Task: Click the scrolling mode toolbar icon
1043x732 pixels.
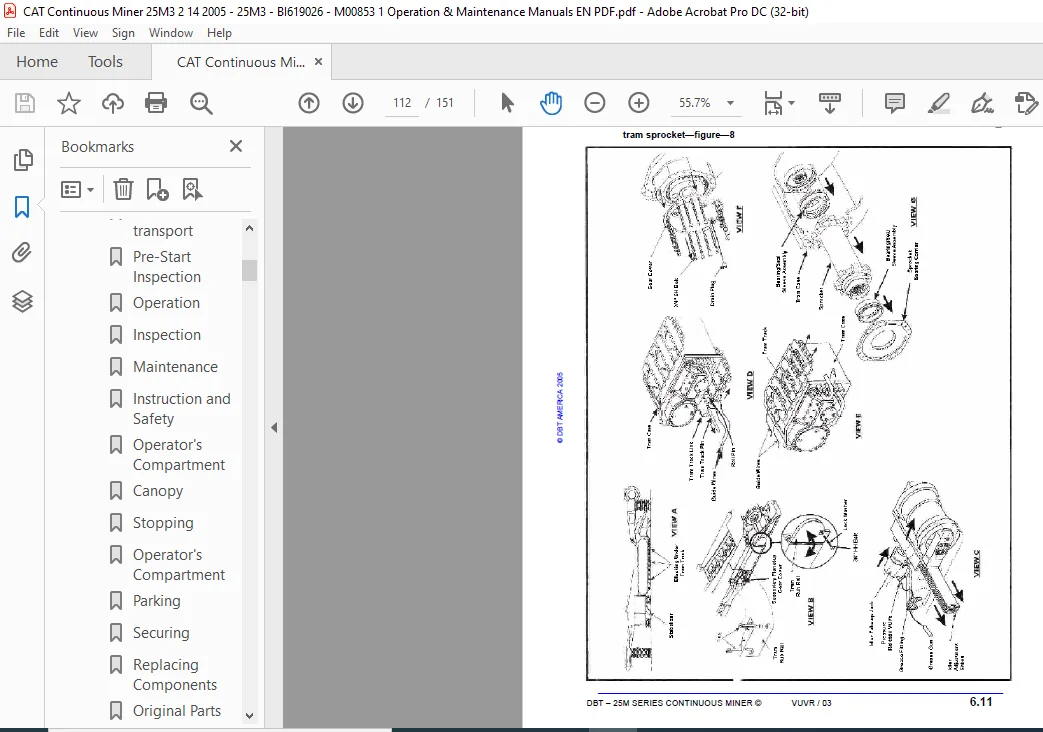Action: click(x=829, y=103)
